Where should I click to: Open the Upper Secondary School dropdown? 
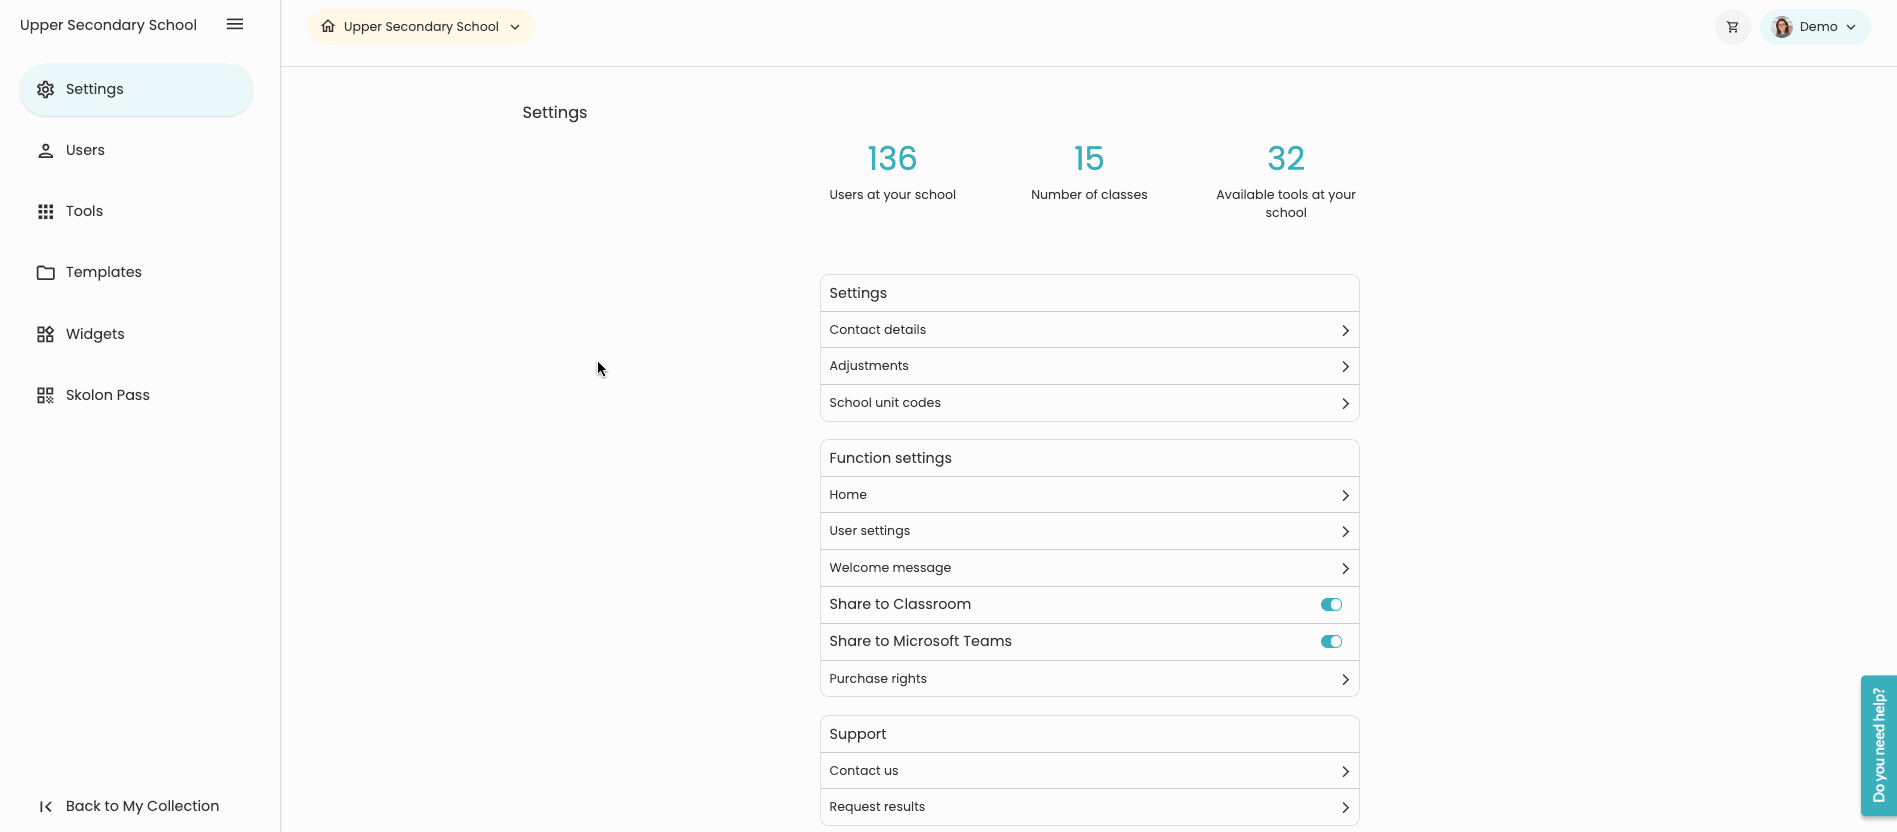click(421, 27)
